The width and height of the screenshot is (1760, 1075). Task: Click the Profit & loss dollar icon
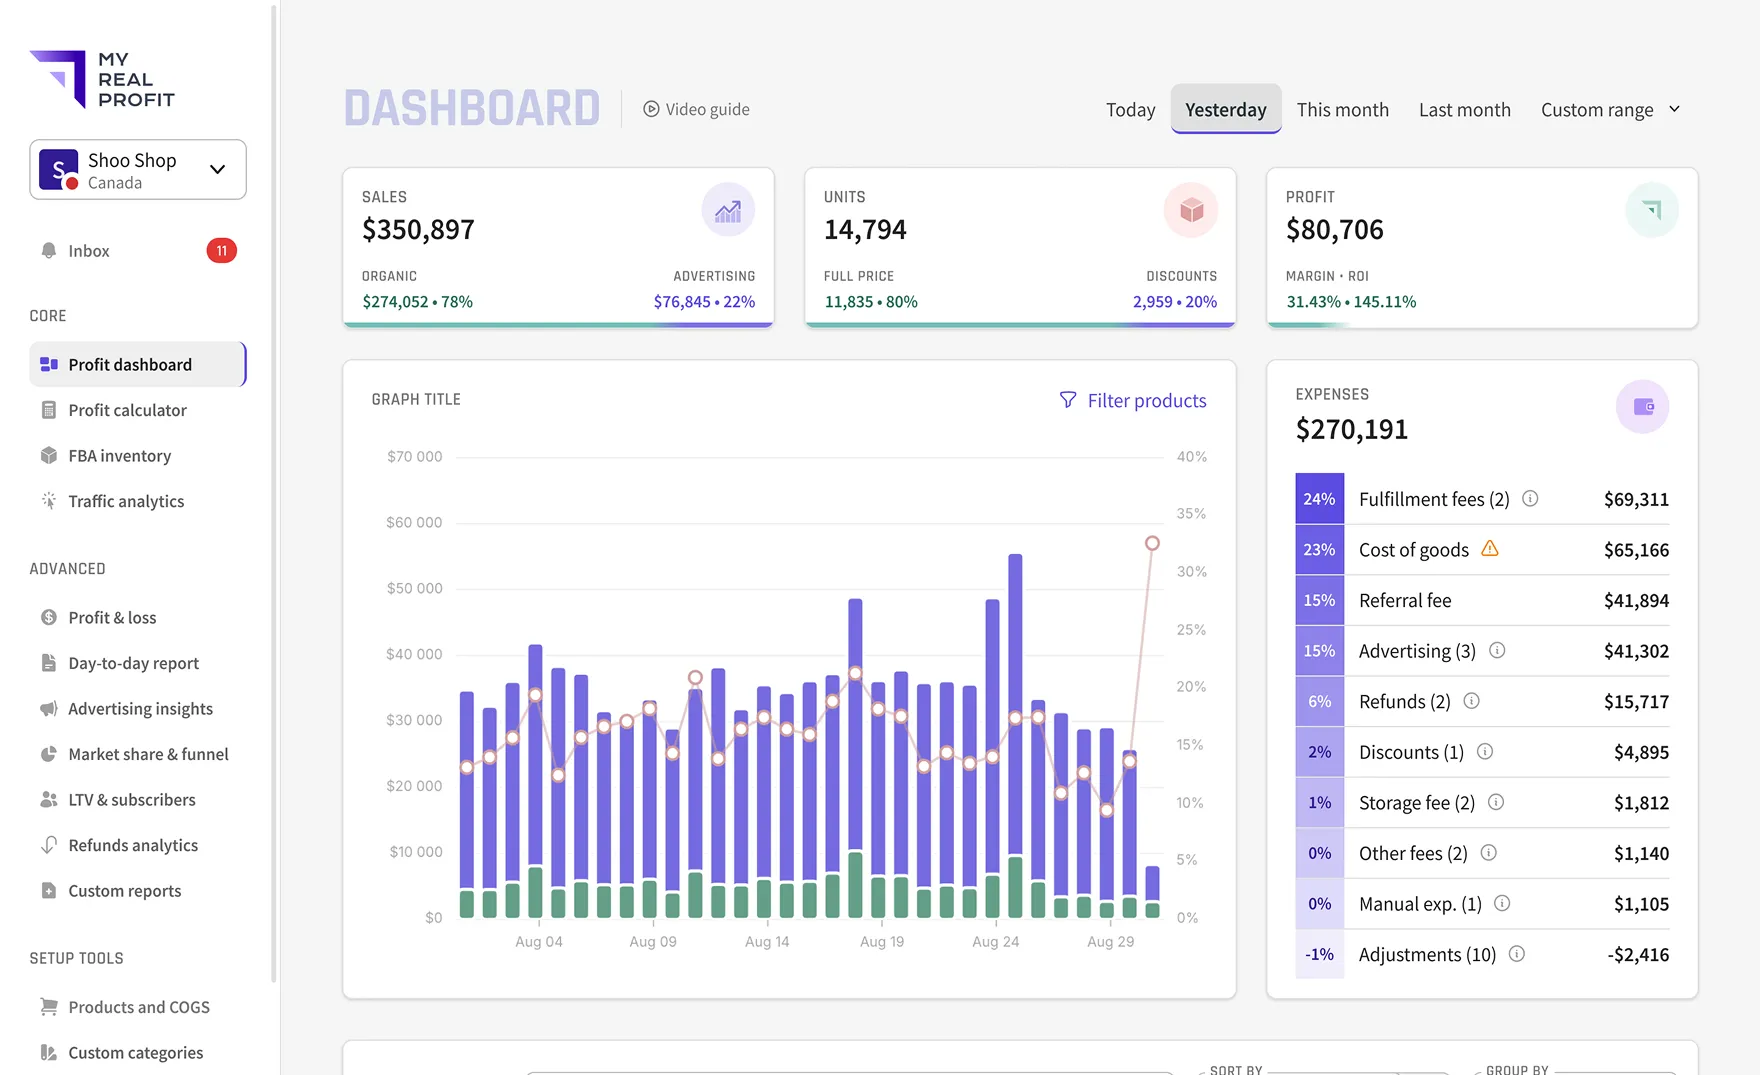point(48,618)
